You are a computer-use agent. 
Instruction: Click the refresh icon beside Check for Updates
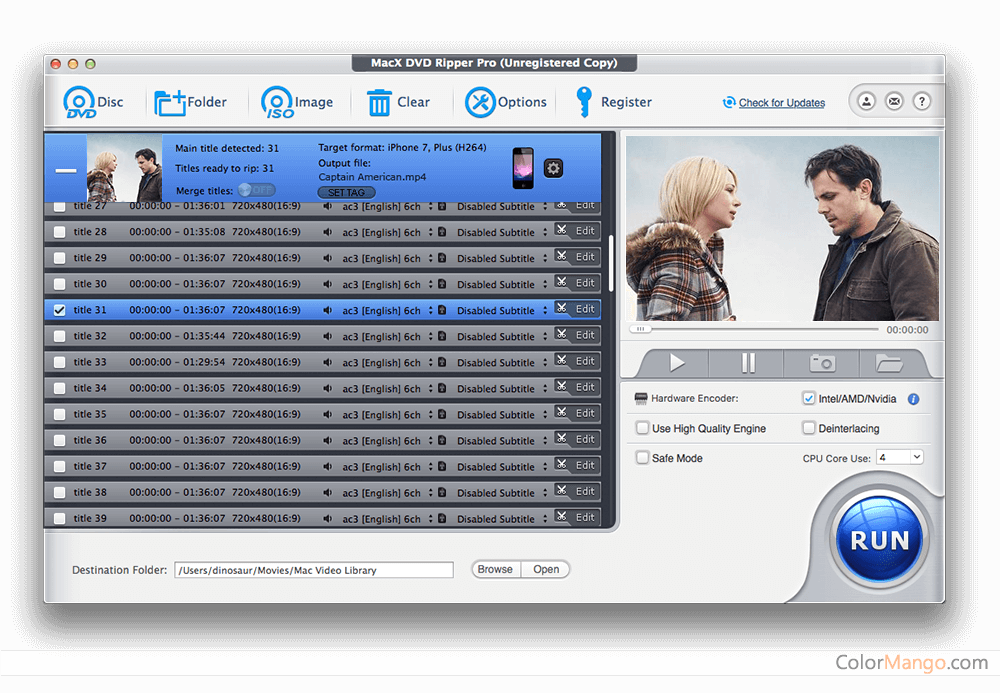click(729, 102)
